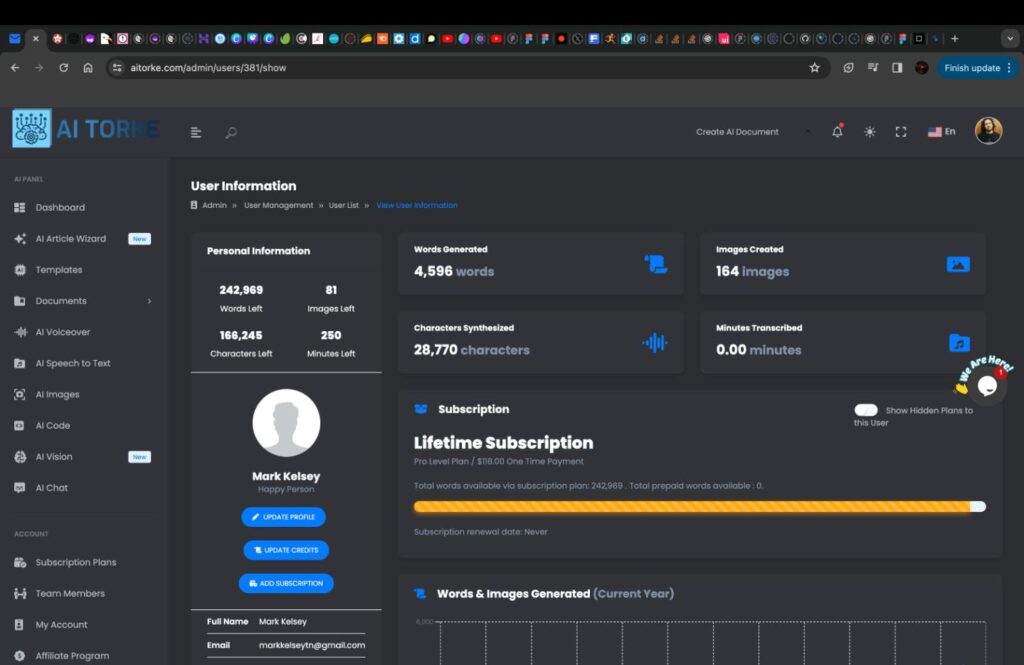Click the User List breadcrumb link
1024x665 pixels.
click(343, 205)
